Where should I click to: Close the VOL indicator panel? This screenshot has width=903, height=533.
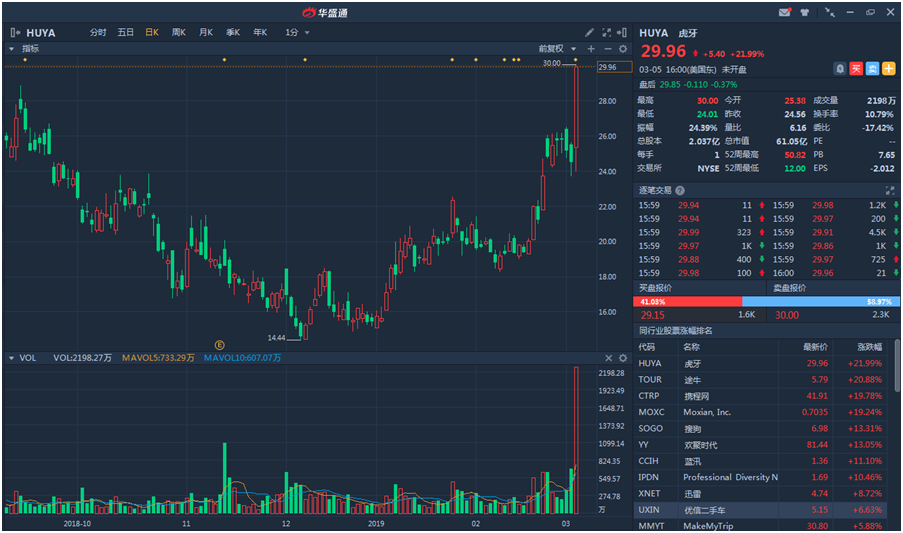pos(609,357)
